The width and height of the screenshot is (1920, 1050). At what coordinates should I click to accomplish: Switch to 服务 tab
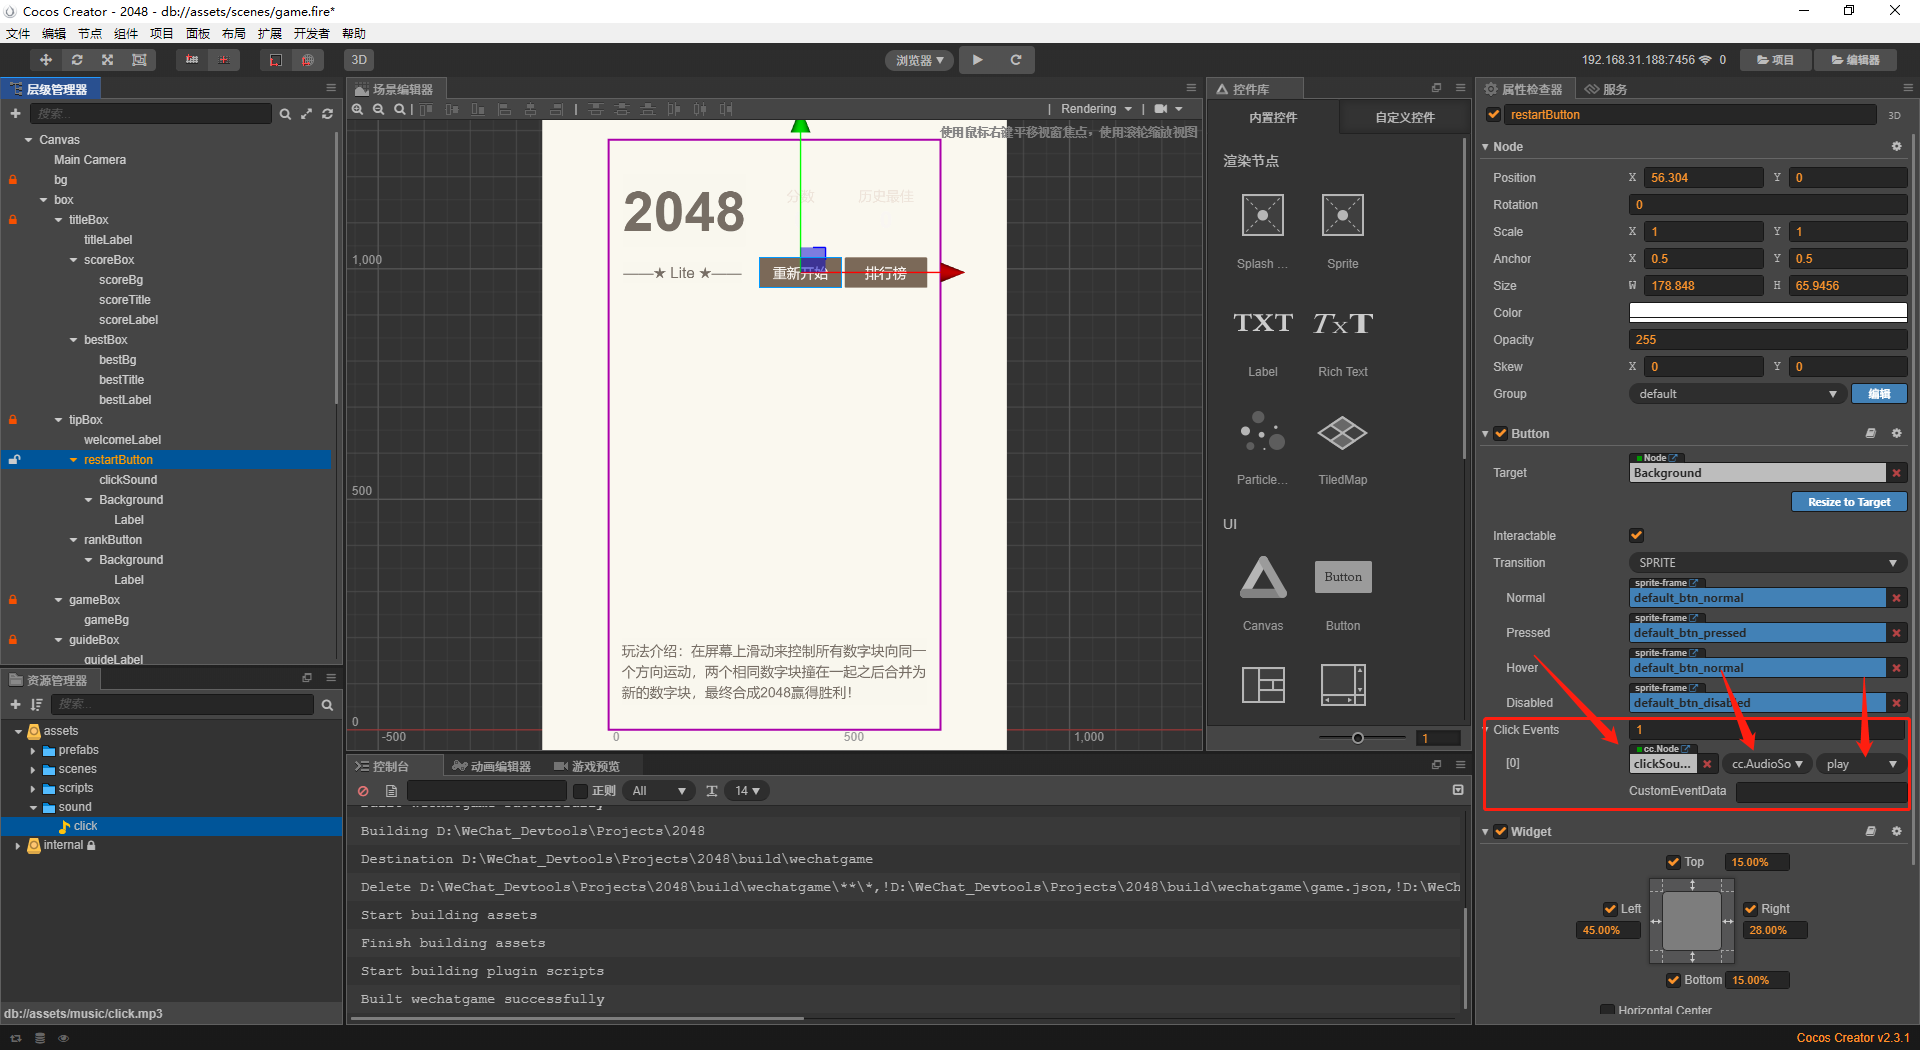point(1606,89)
